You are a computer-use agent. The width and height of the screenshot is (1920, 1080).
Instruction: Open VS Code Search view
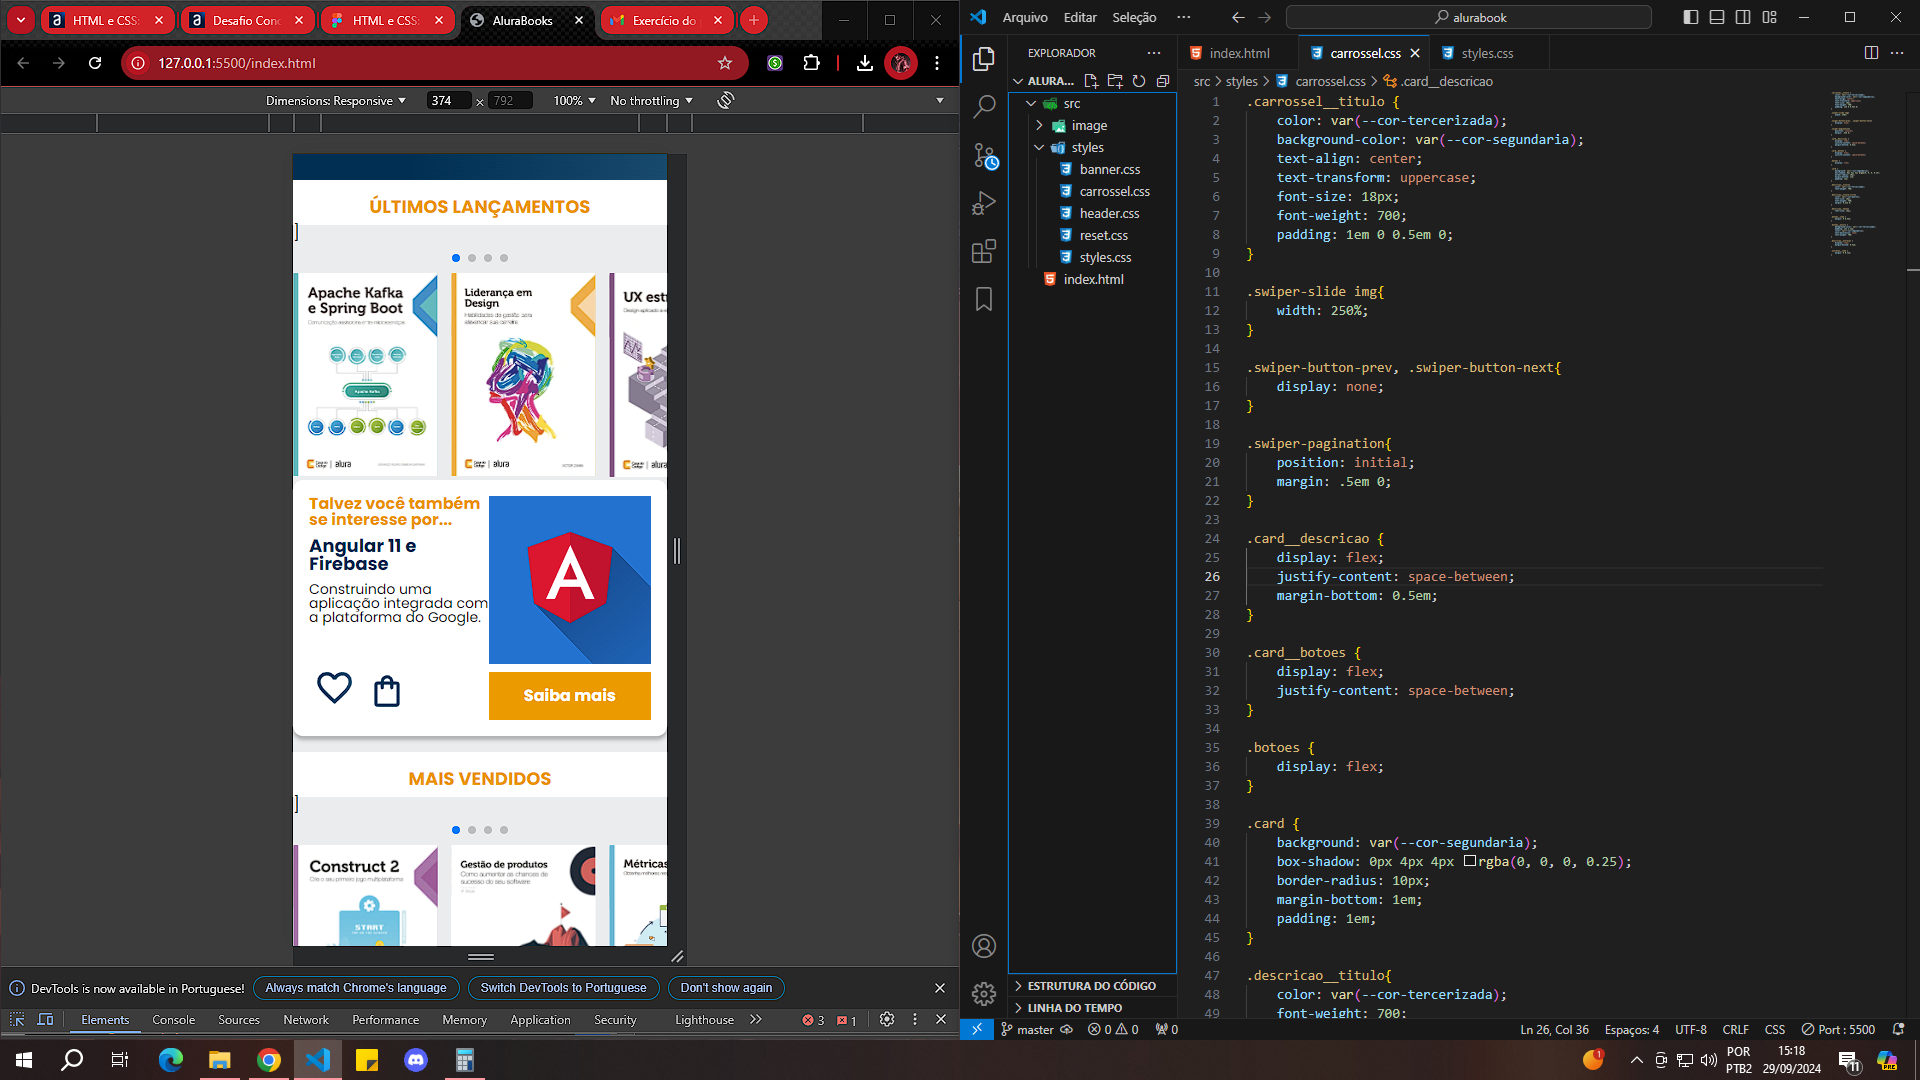(984, 106)
